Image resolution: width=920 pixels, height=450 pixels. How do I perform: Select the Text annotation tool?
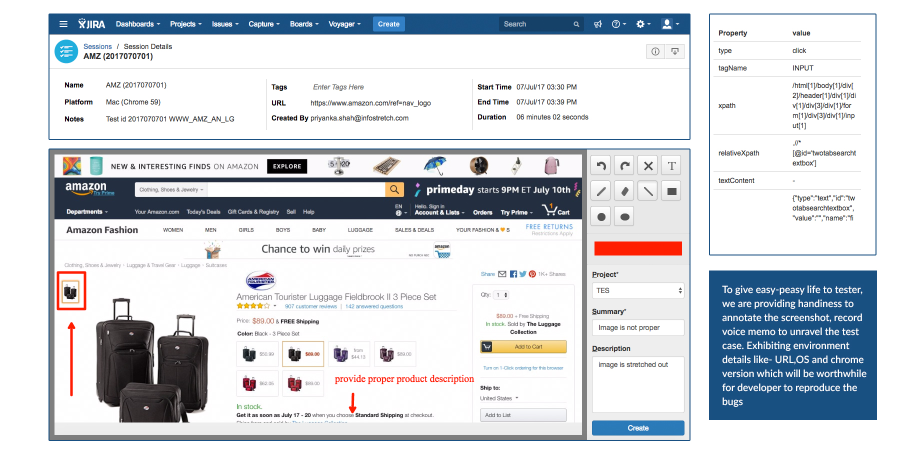(x=672, y=166)
